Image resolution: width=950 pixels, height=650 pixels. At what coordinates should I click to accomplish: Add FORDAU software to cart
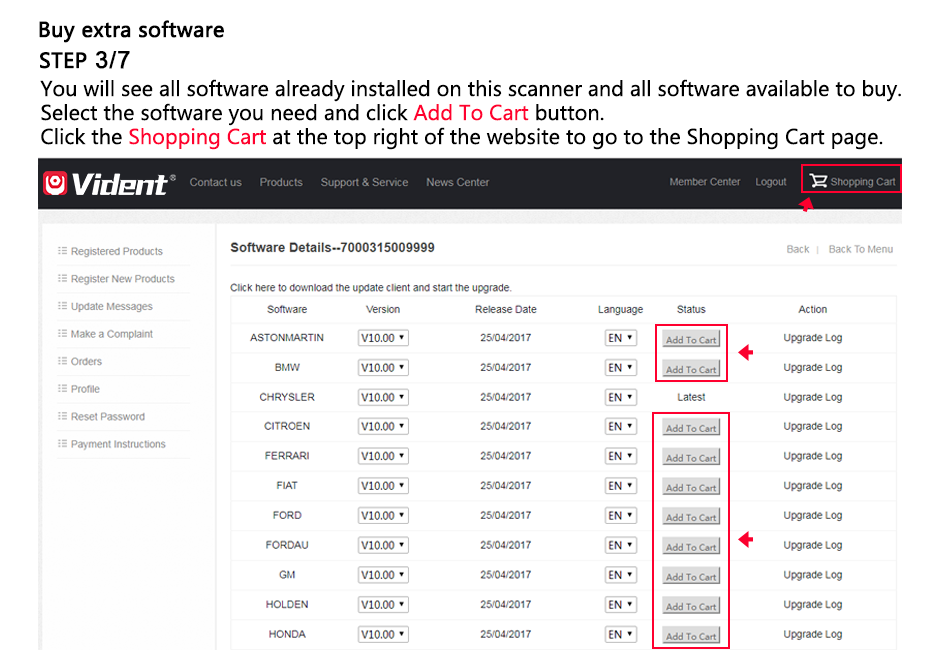coord(691,546)
